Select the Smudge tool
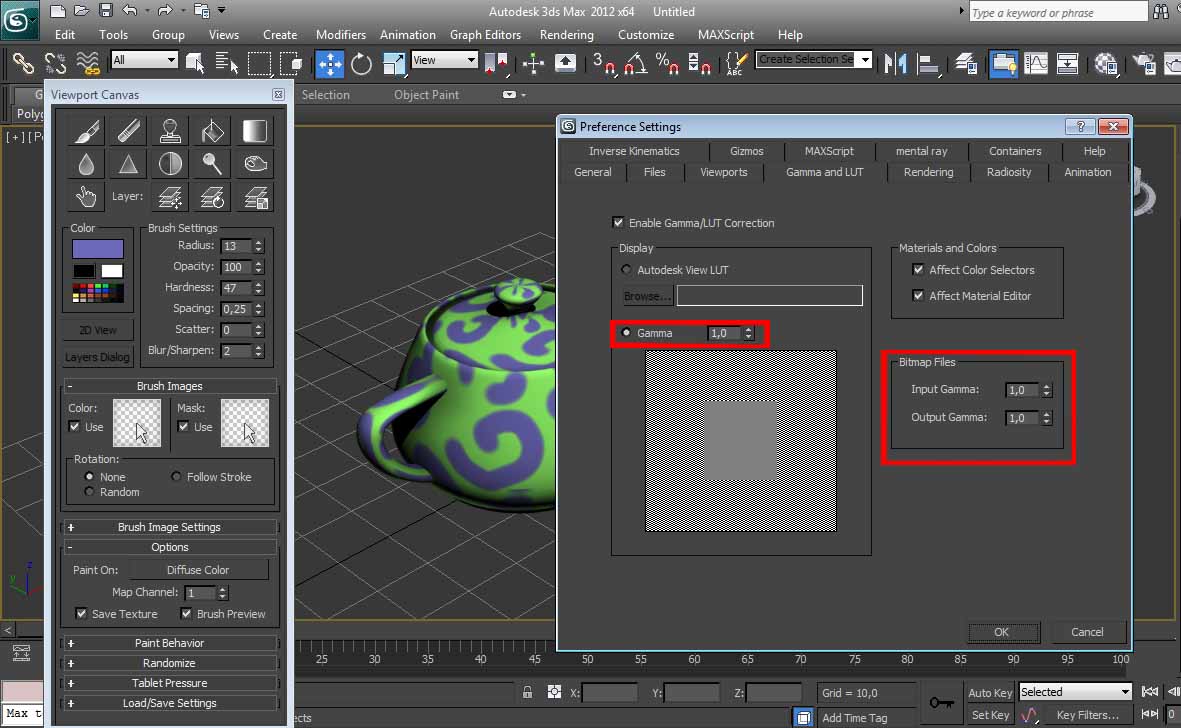This screenshot has width=1181, height=728. tap(255, 163)
